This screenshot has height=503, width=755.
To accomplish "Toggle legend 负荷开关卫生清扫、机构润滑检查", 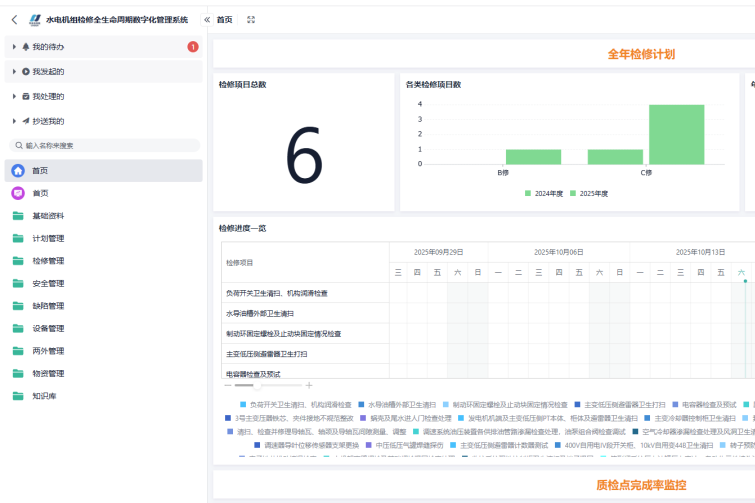I will click(296, 405).
